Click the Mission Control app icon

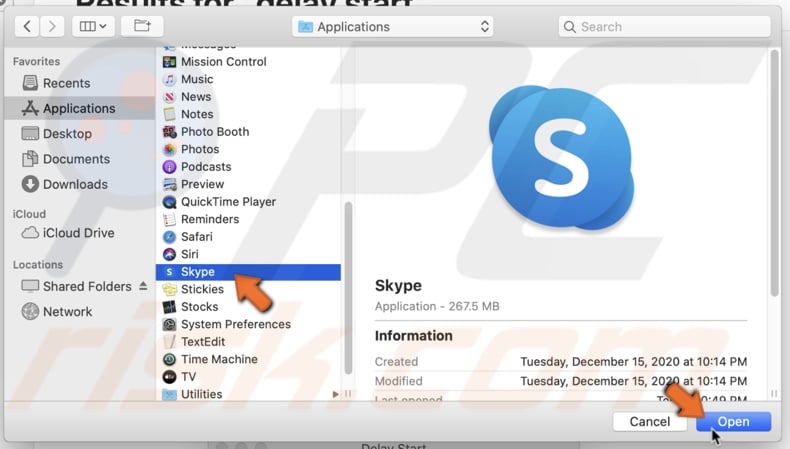[x=169, y=61]
